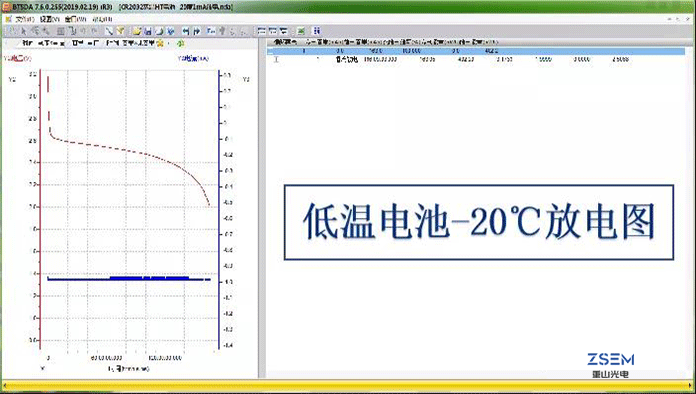The image size is (696, 394).
Task: Open the 文件(F) menu
Action: (x=24, y=19)
